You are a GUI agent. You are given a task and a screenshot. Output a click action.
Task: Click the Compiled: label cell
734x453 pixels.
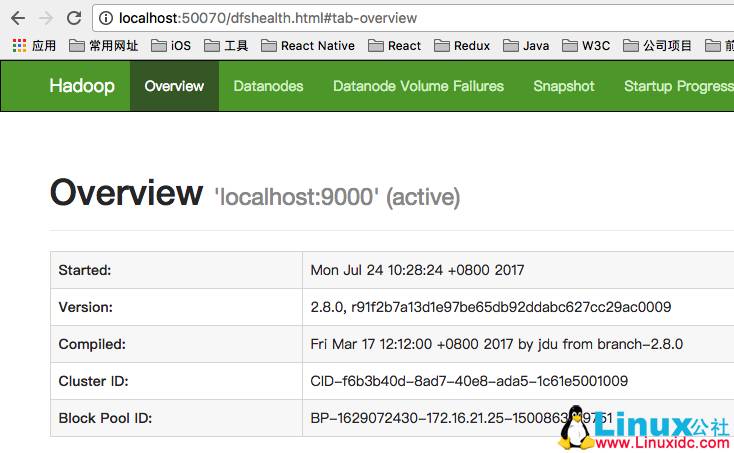point(176,344)
